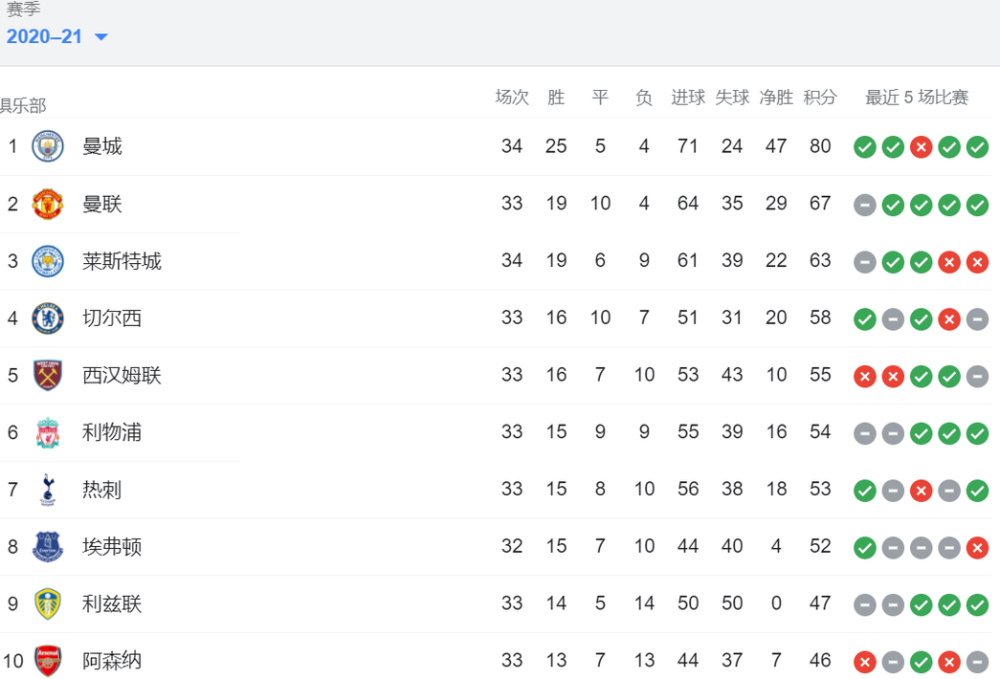Screen dimensions: 1000x679
Task: Click 曼联's grey draw icon in recent matches
Action: (x=865, y=205)
